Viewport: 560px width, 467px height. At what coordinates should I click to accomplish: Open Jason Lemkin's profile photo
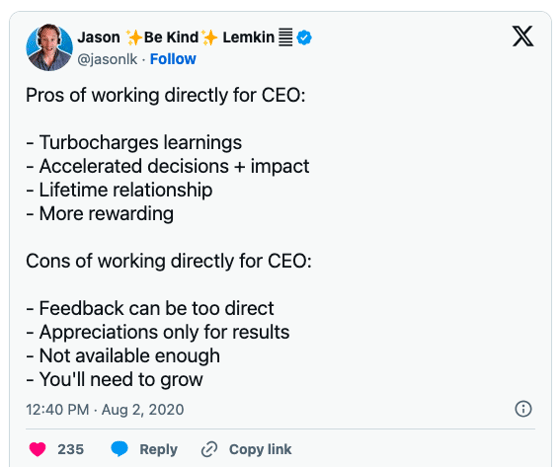click(49, 47)
